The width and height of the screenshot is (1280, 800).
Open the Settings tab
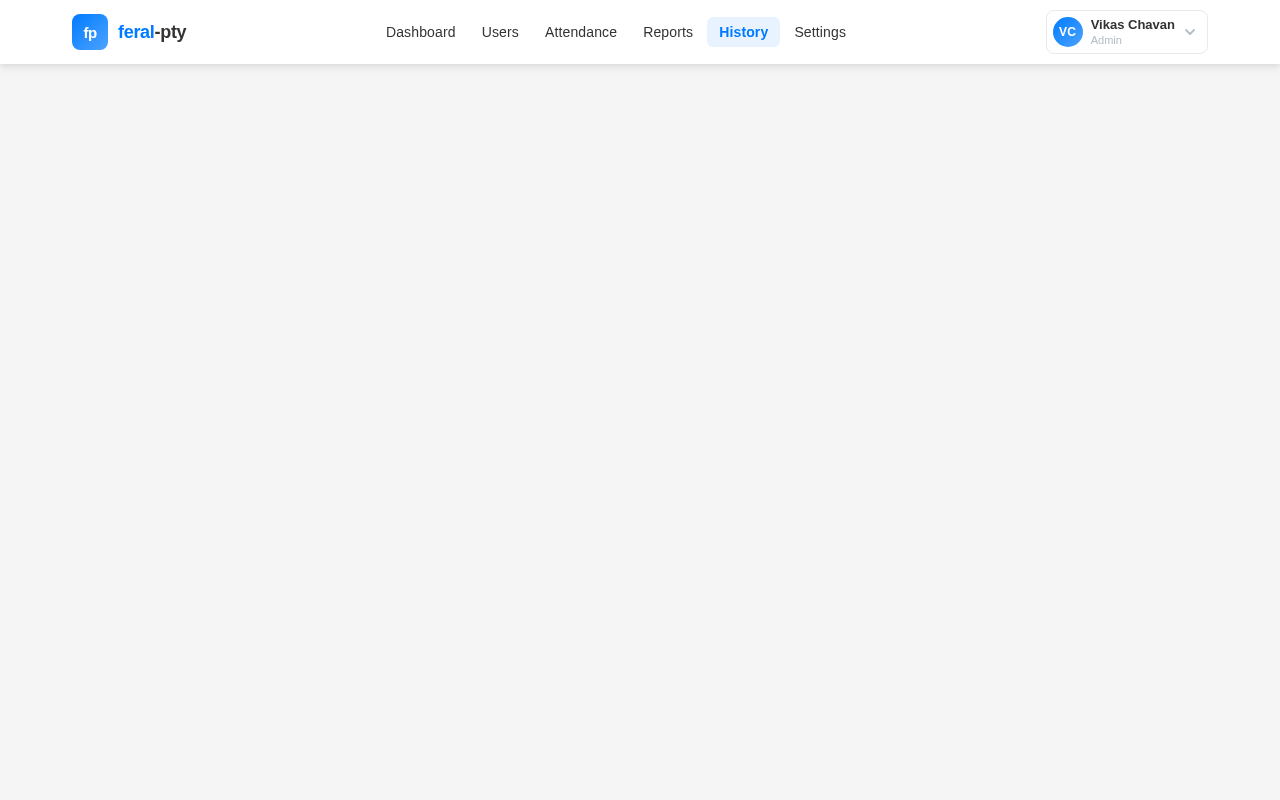820,32
